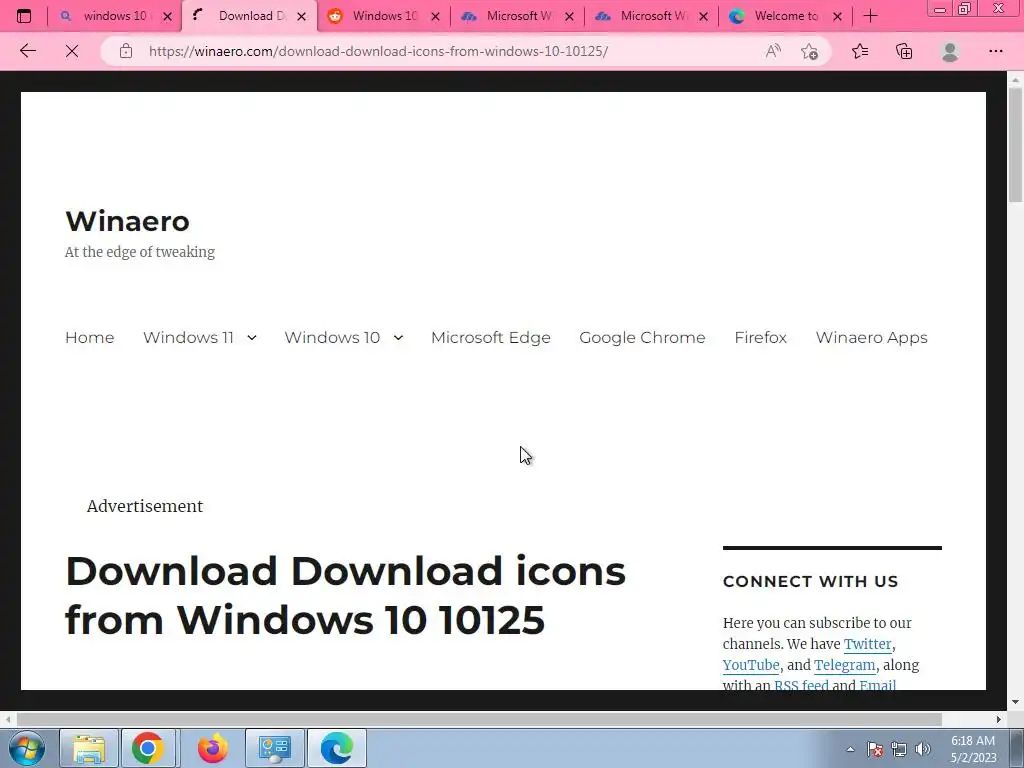The width and height of the screenshot is (1024, 768).
Task: View site information lock icon
Action: coord(126,51)
